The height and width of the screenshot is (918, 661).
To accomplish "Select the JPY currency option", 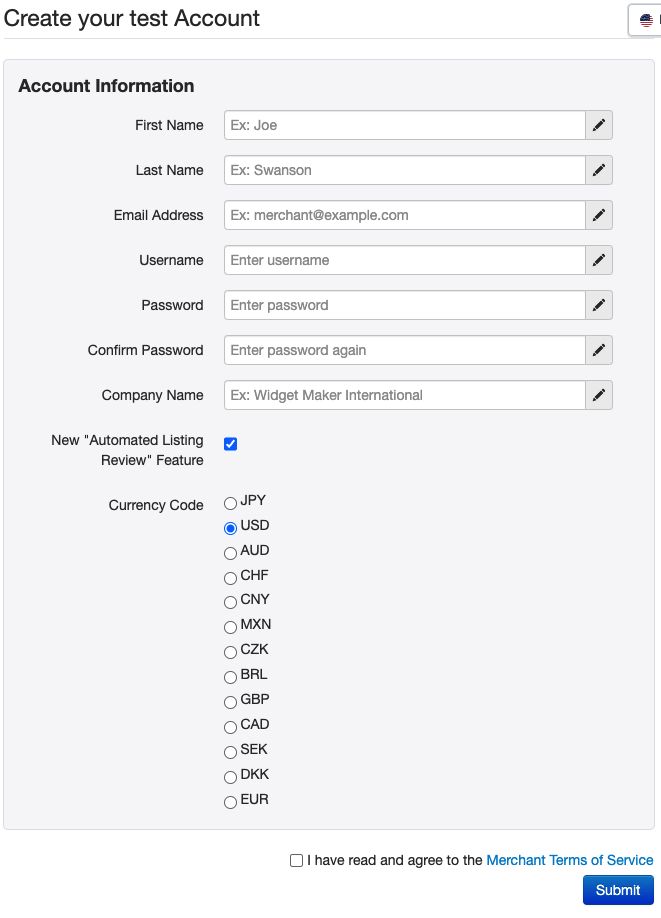I will [x=230, y=503].
